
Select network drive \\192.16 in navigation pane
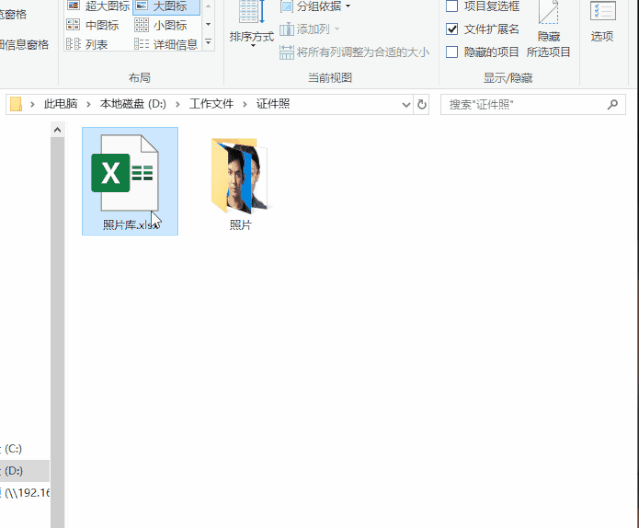coord(25,493)
